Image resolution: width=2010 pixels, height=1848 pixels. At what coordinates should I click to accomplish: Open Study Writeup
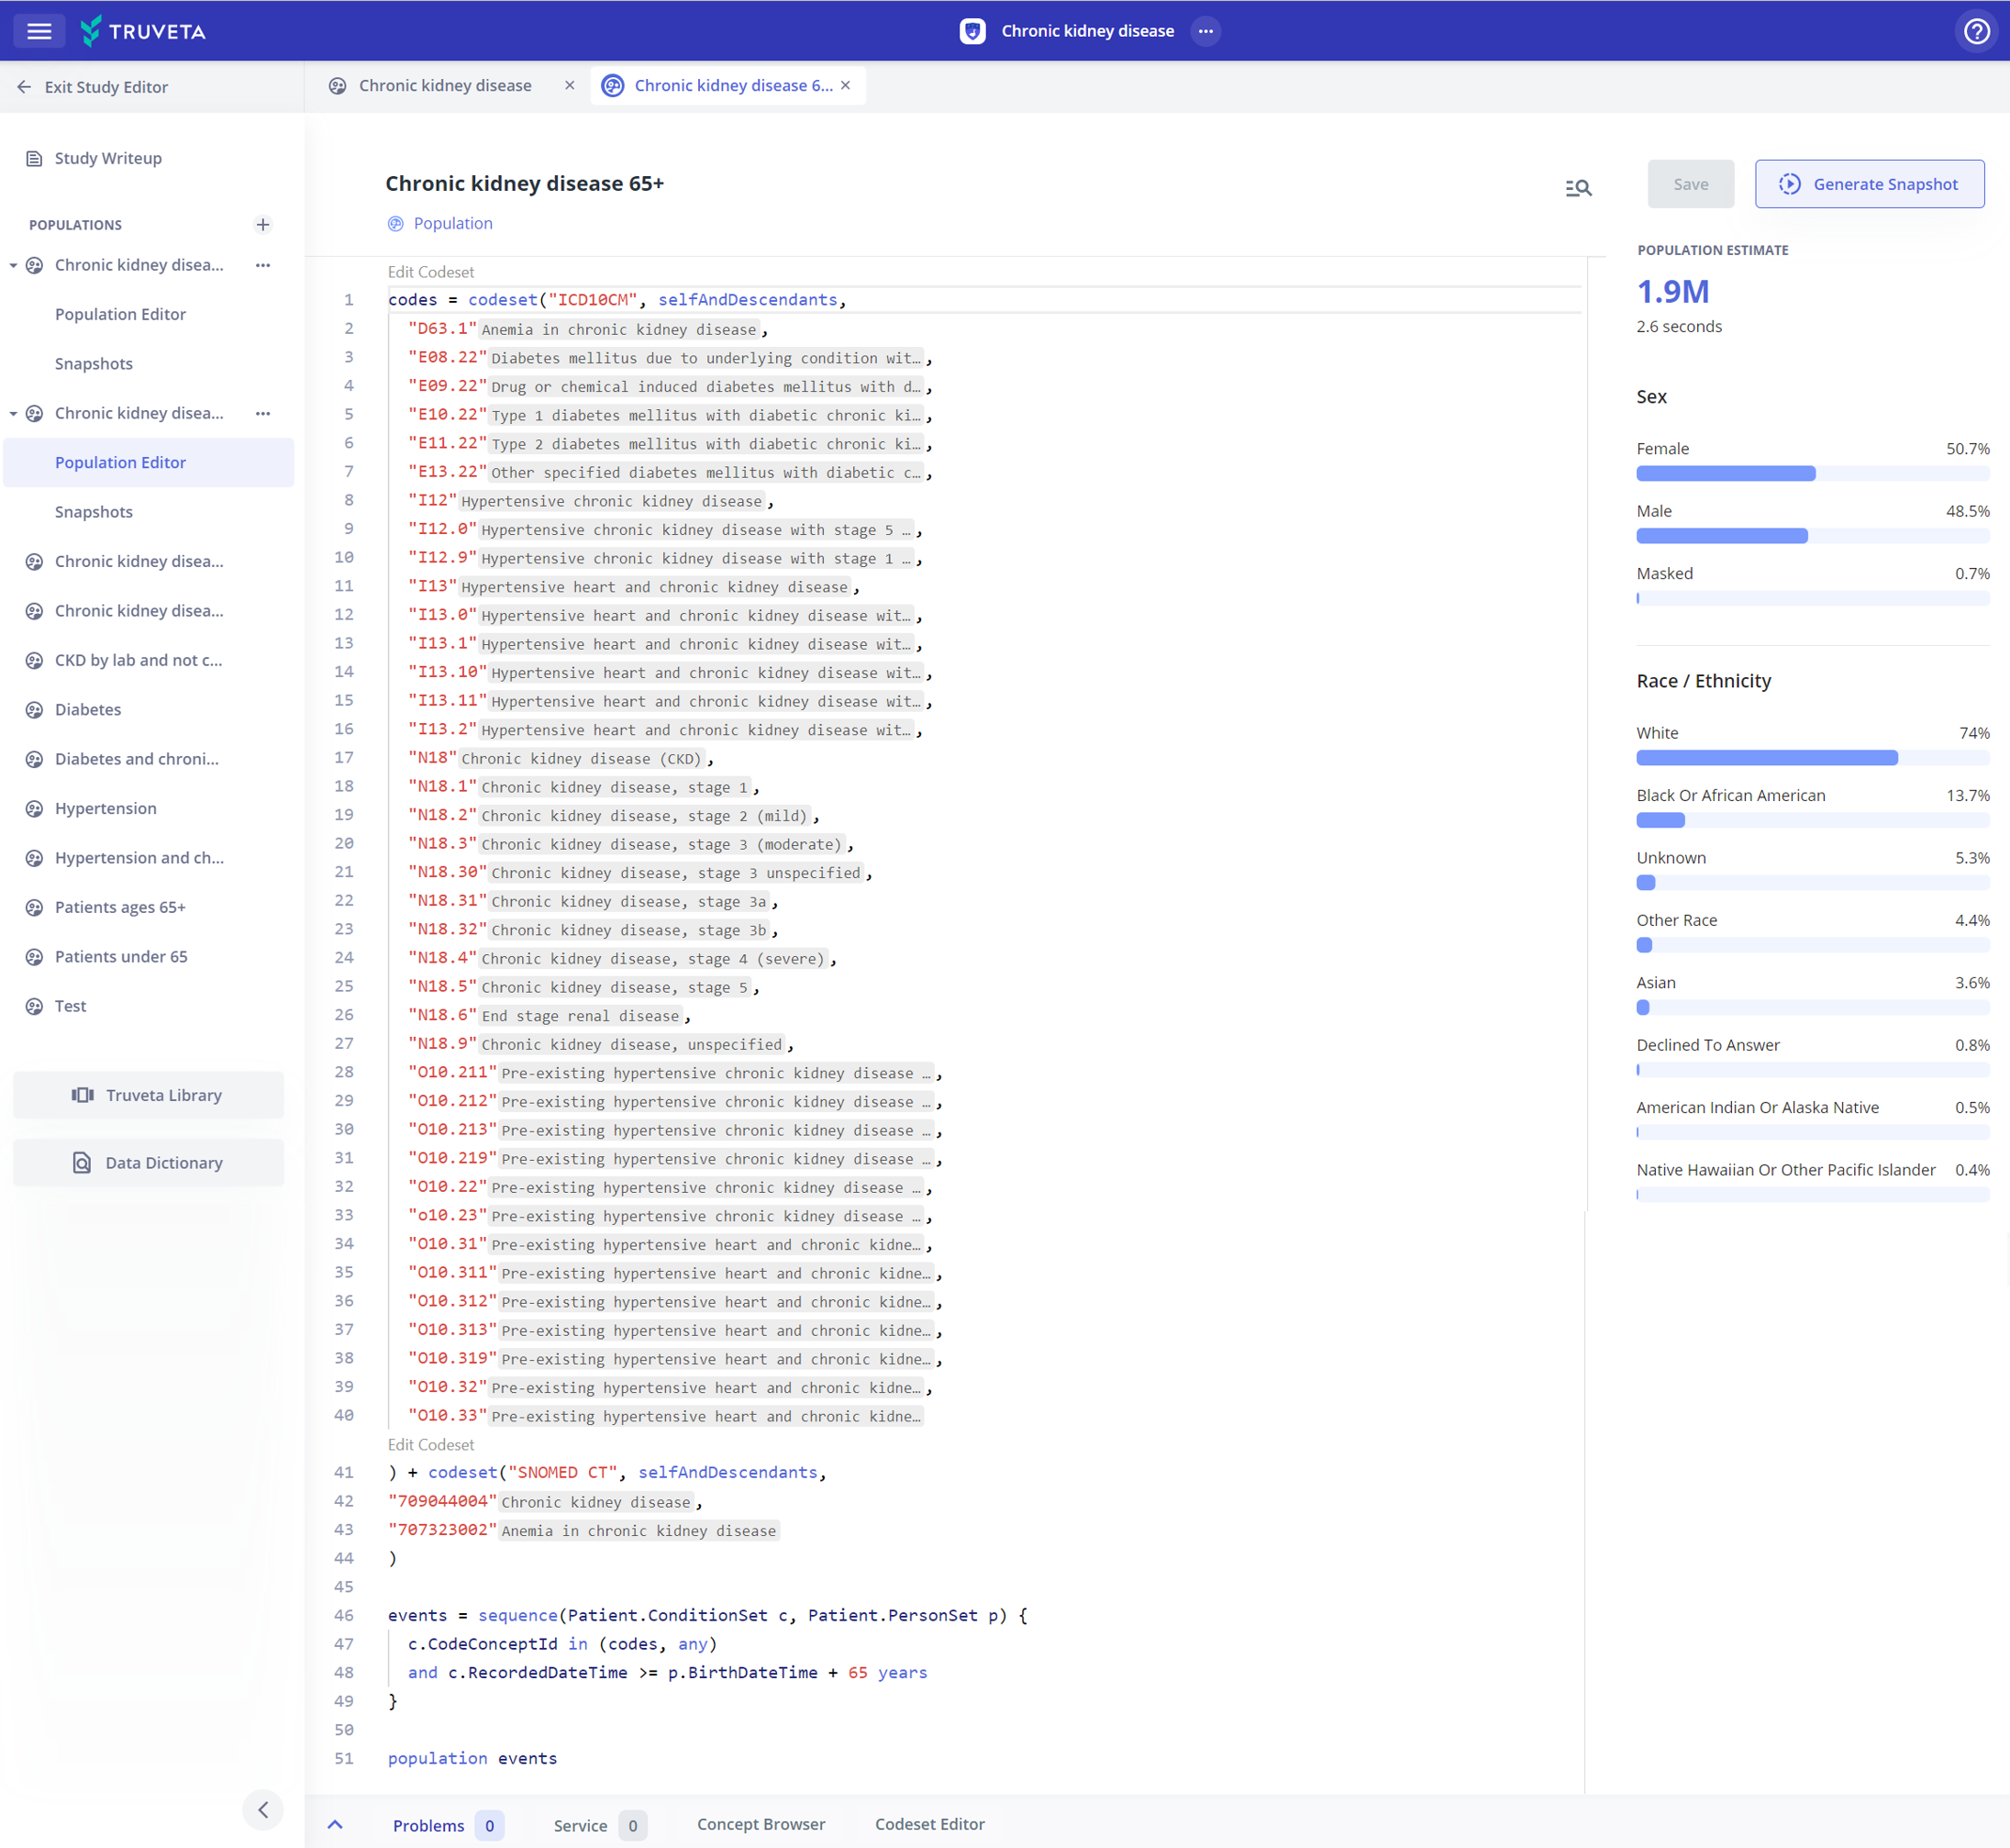pyautogui.click(x=108, y=158)
